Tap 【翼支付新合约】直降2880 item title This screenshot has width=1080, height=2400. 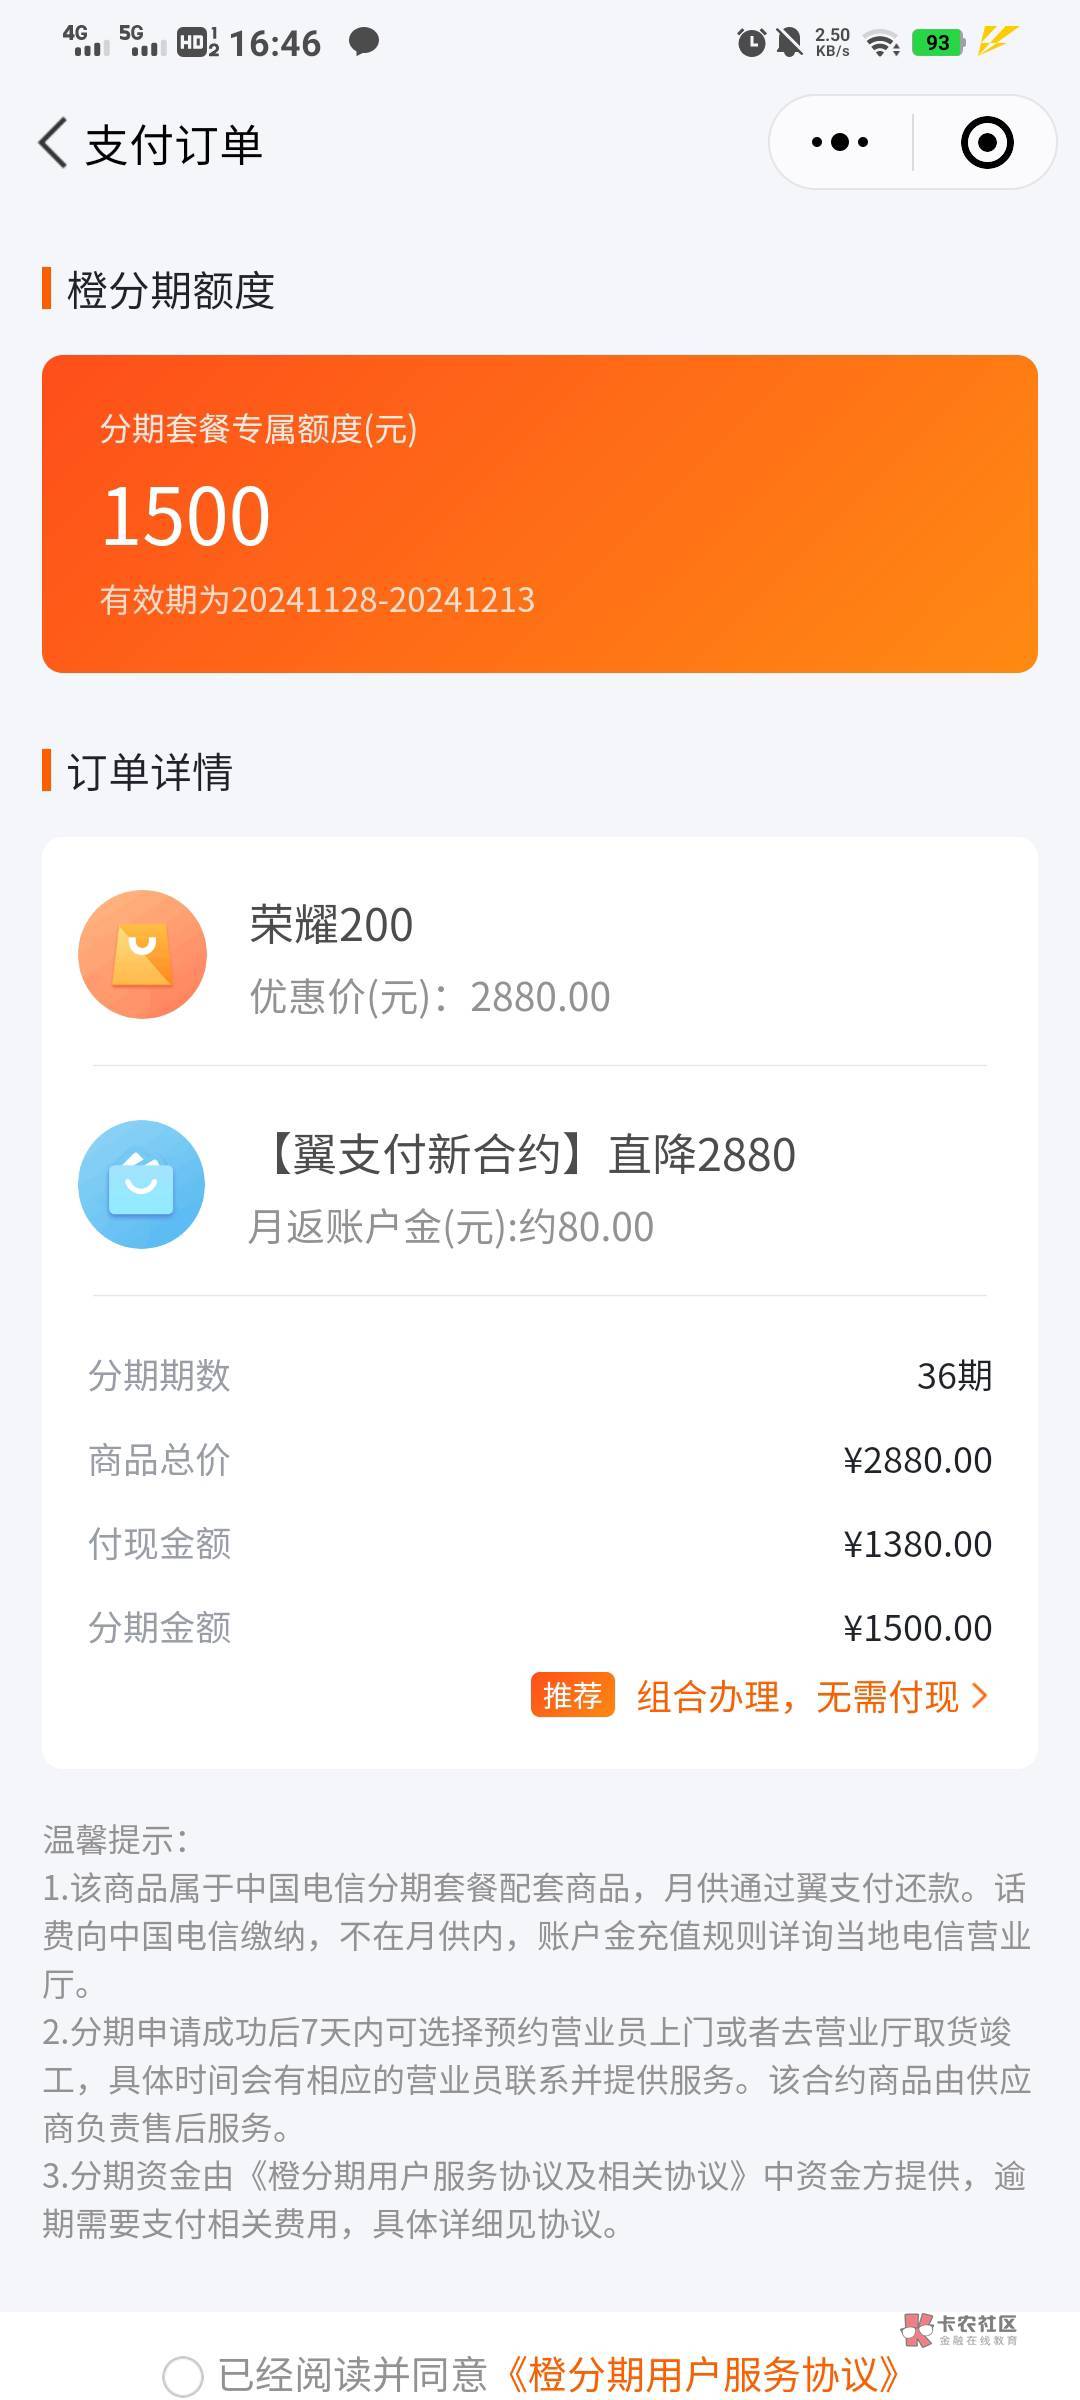(527, 1155)
